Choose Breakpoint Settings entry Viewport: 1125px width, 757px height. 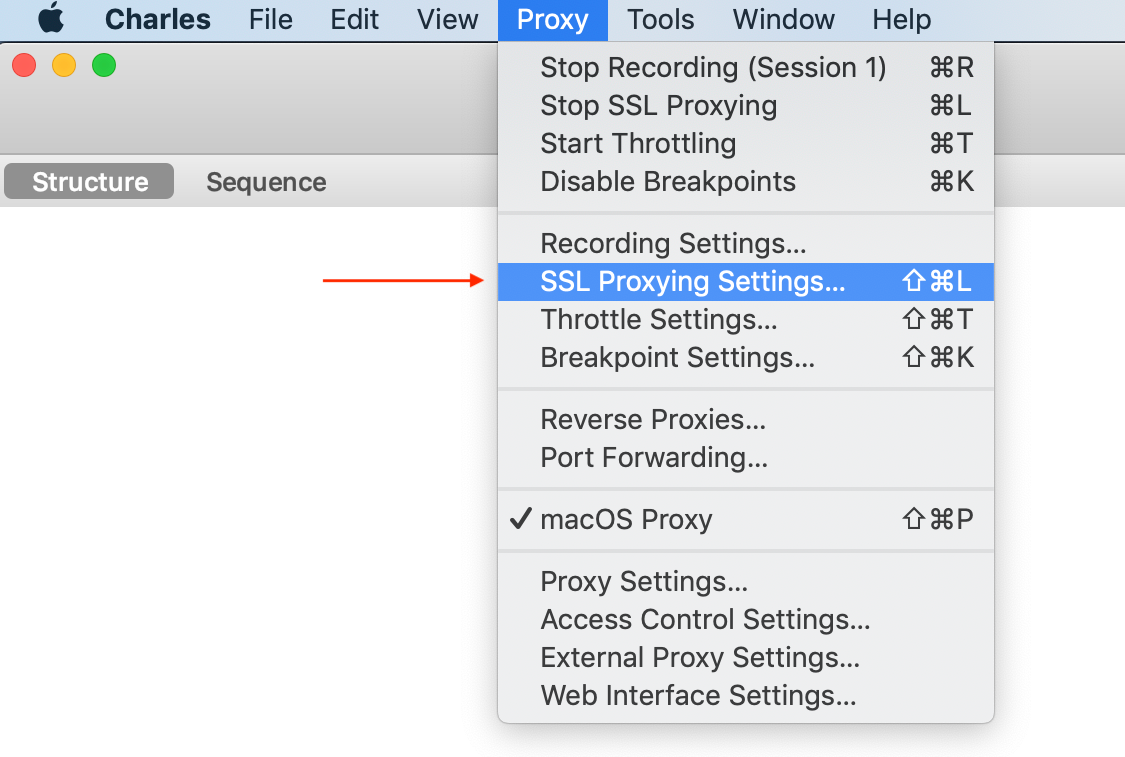(677, 358)
